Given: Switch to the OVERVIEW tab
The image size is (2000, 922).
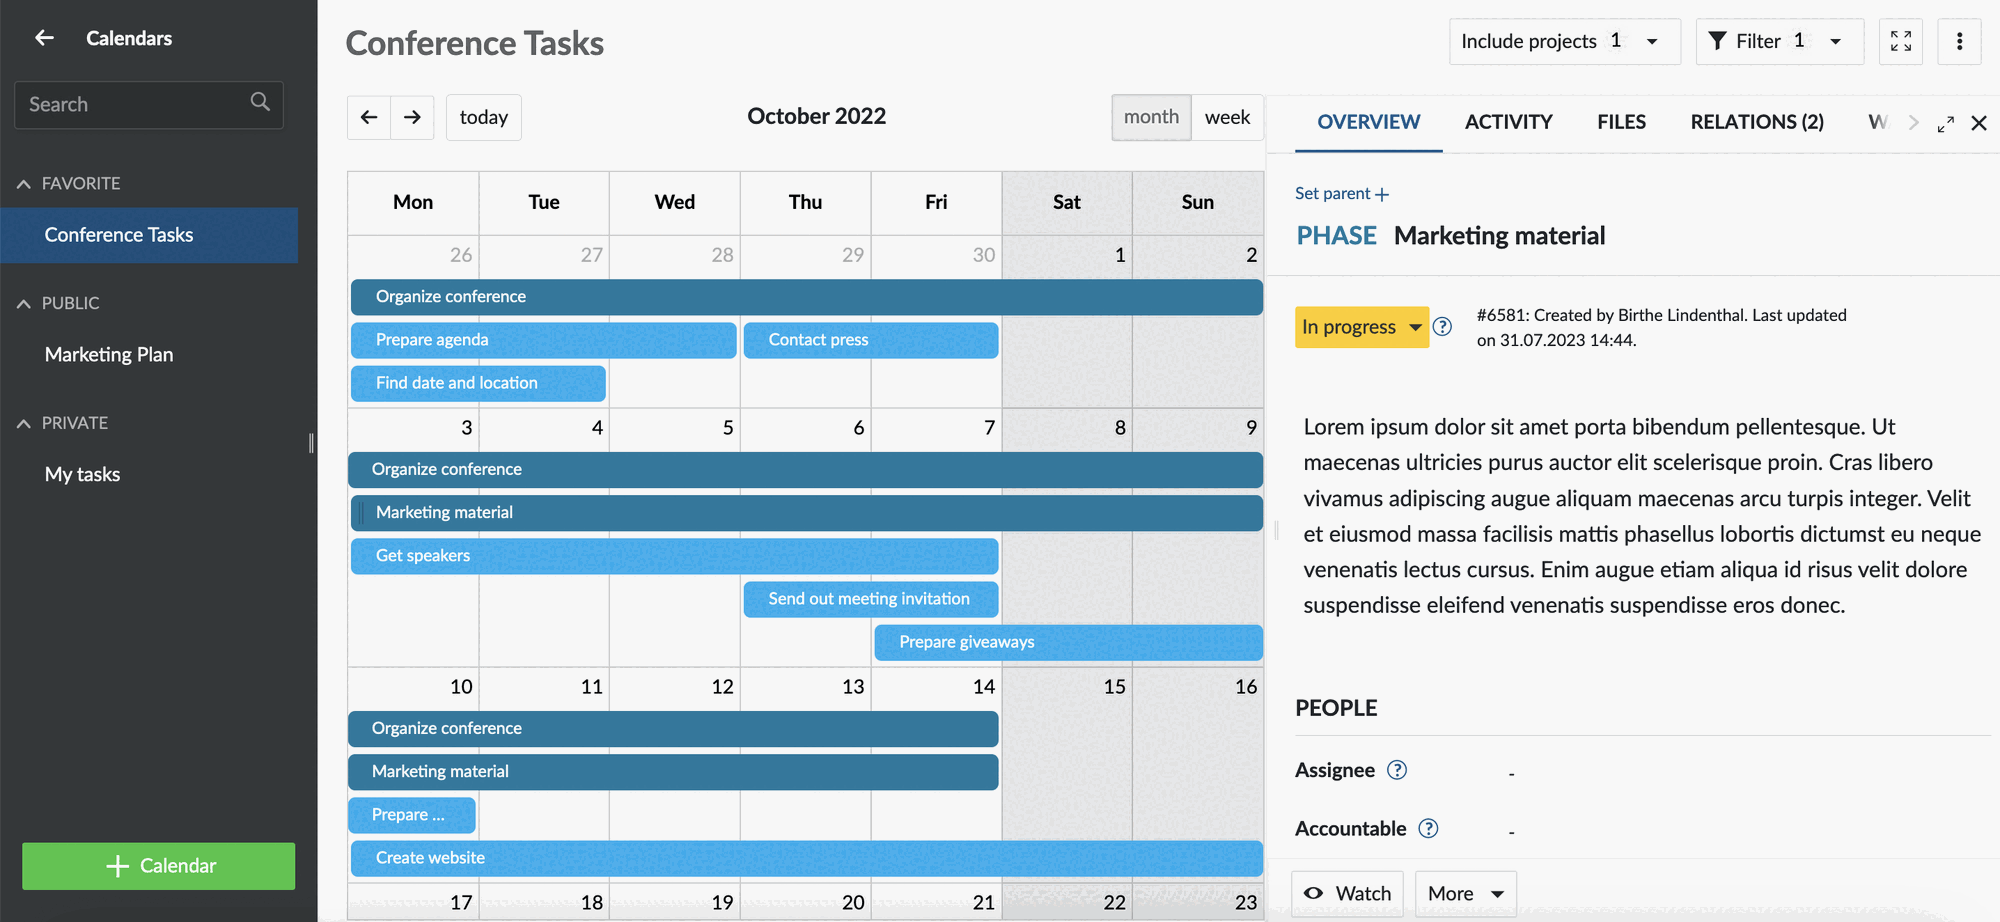Looking at the screenshot, I should [x=1368, y=122].
